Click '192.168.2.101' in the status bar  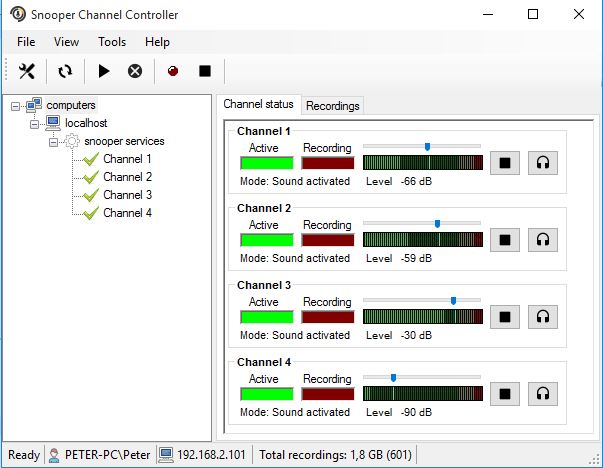pos(211,455)
